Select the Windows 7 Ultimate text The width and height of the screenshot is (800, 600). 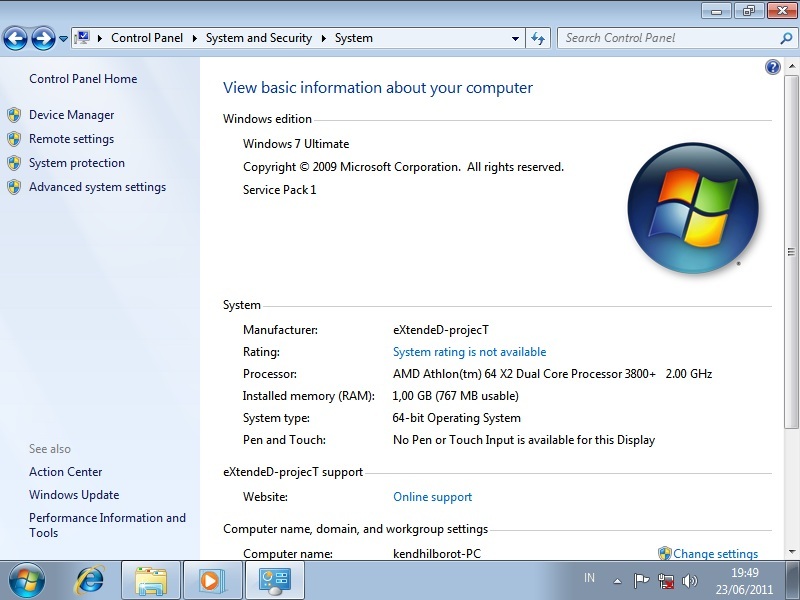coord(296,144)
